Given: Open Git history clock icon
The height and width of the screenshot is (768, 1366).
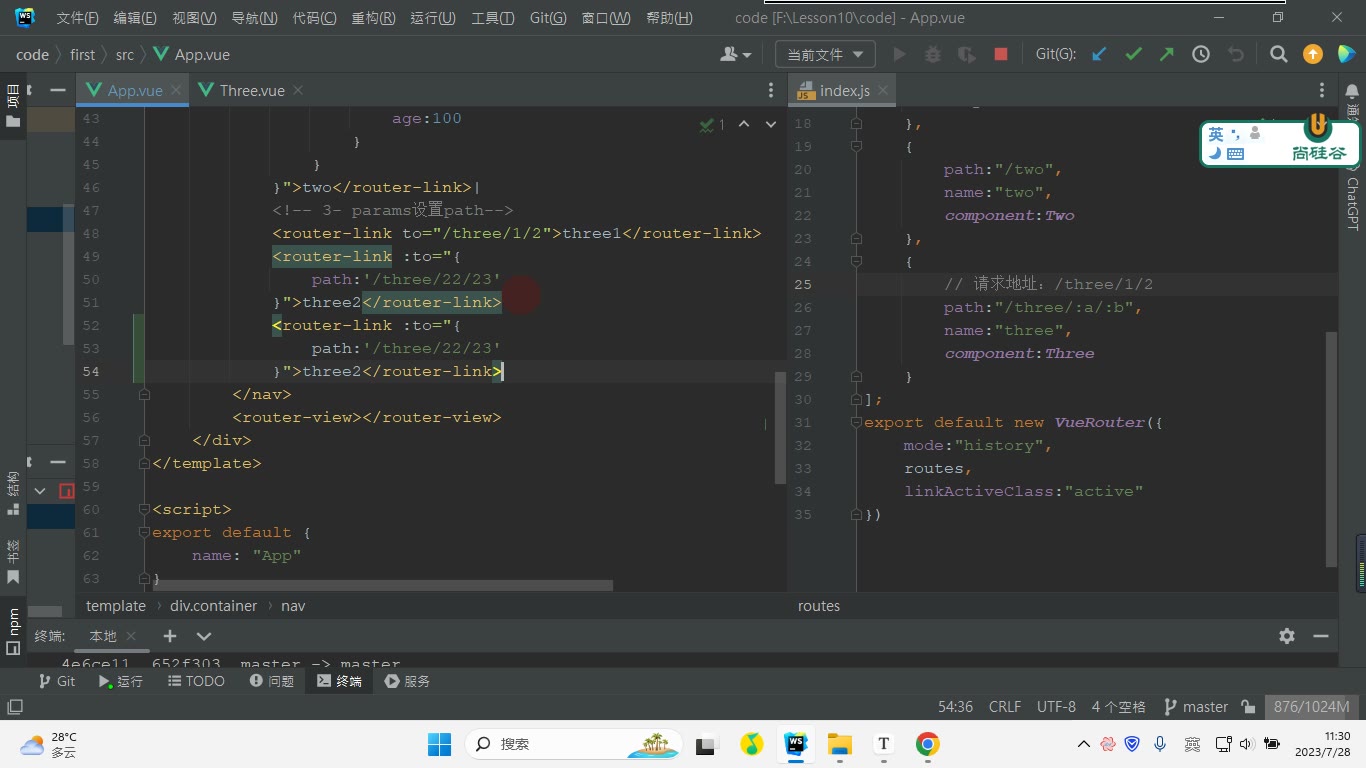Looking at the screenshot, I should [1201, 55].
